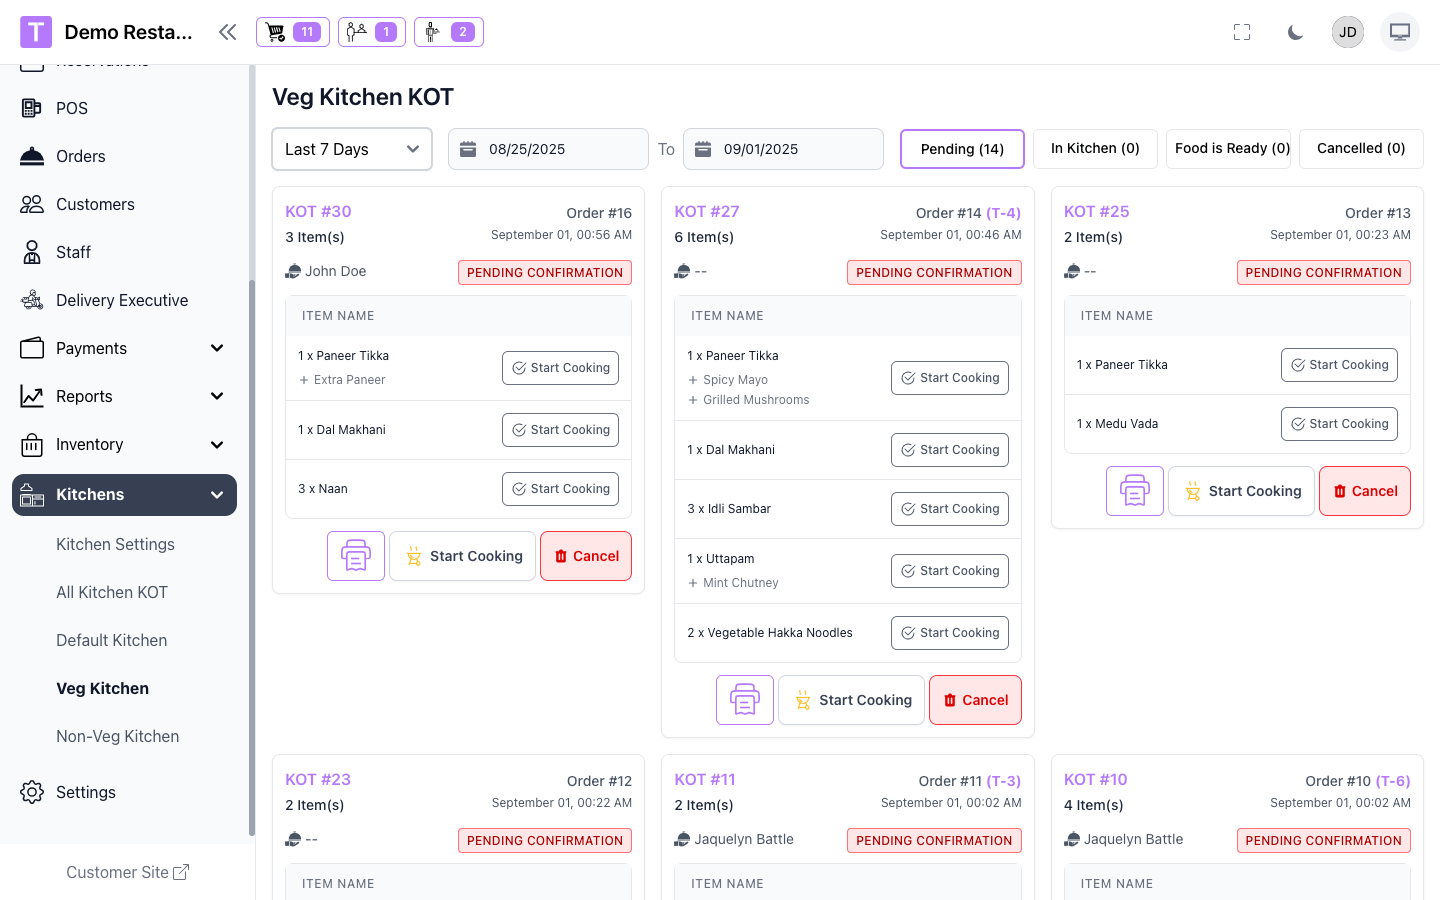
Task: Expand the Payments sidebar menu
Action: click(x=124, y=348)
